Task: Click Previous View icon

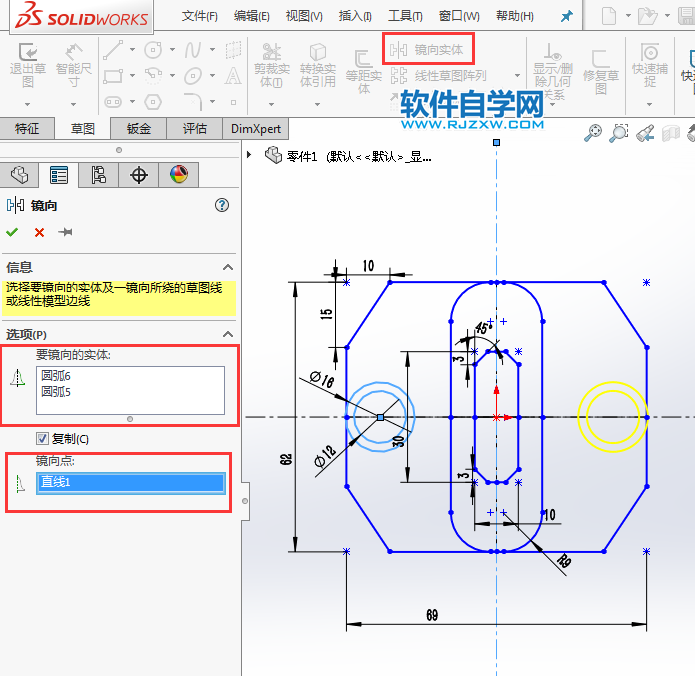Action: 645,133
